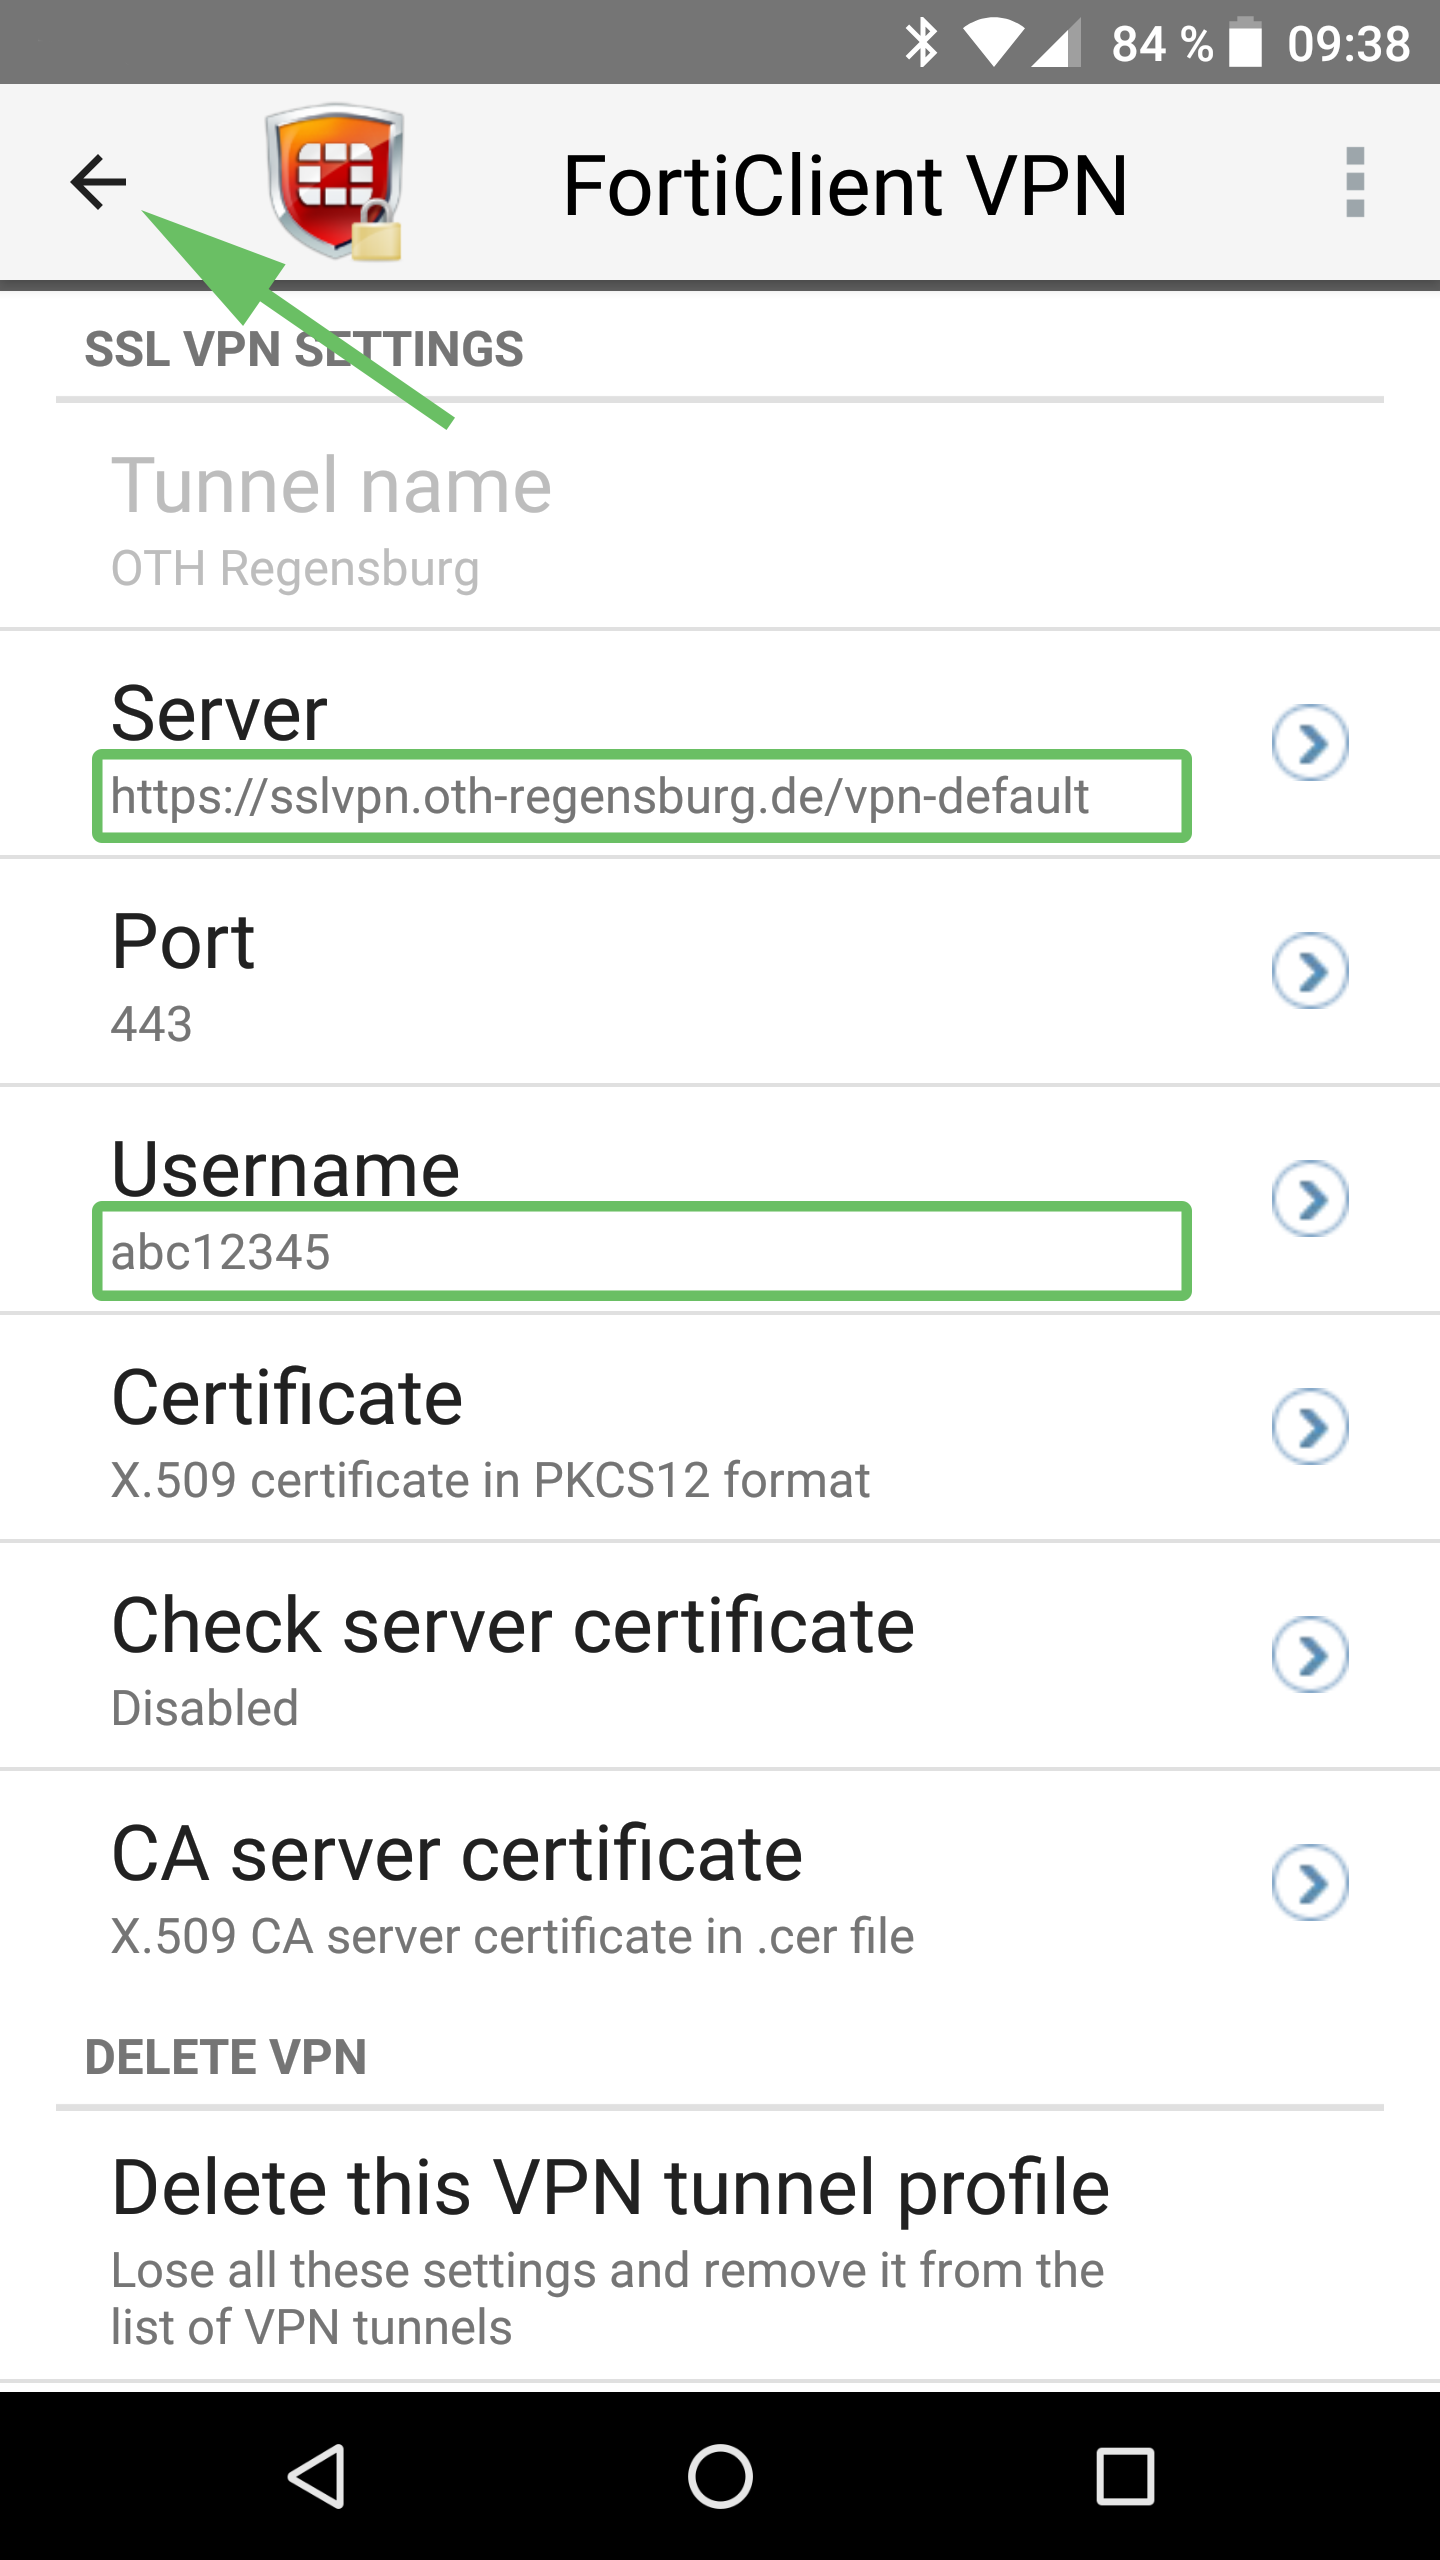The height and width of the screenshot is (2560, 1440).
Task: Tap the CA server certificate label
Action: pos(457,1855)
